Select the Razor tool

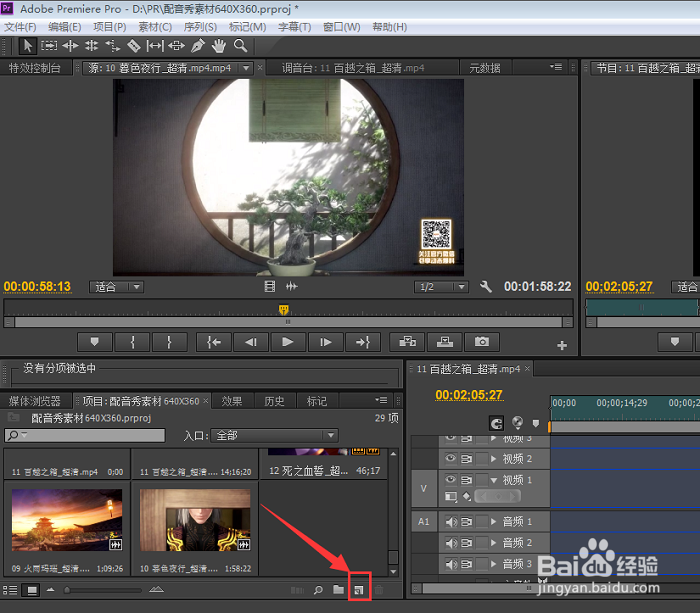133,46
